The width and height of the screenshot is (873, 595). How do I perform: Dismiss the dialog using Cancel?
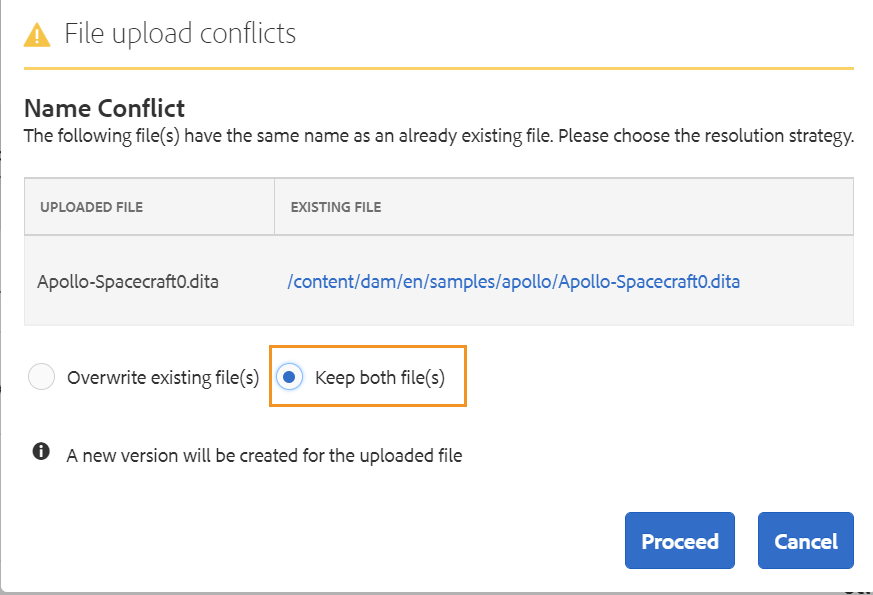pyautogui.click(x=805, y=540)
